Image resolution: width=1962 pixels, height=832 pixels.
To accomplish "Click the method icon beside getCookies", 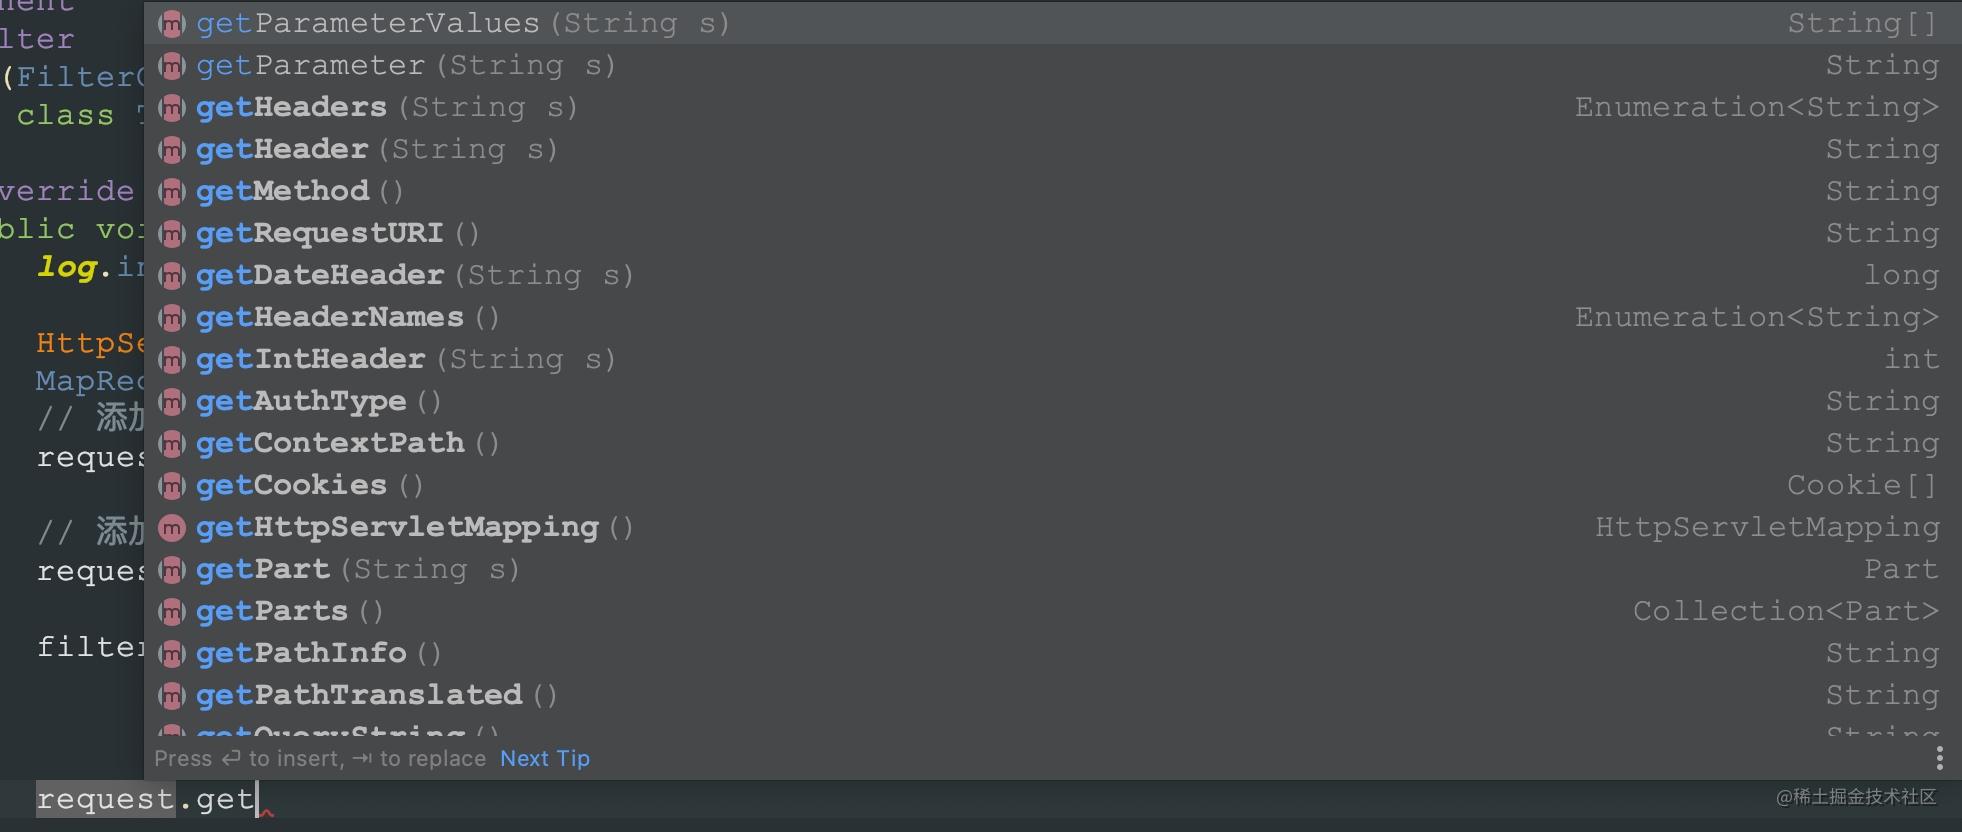I will coord(172,485).
